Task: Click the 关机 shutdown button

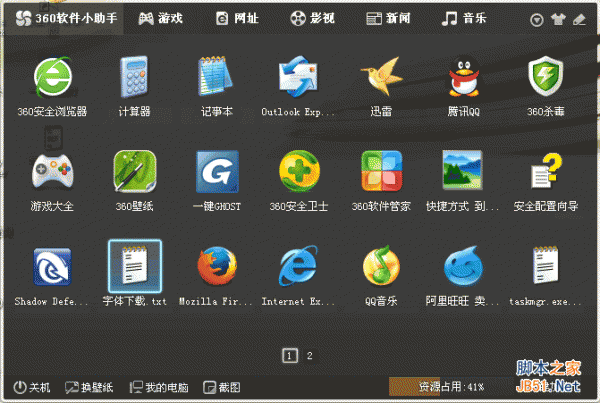Action: (x=31, y=387)
